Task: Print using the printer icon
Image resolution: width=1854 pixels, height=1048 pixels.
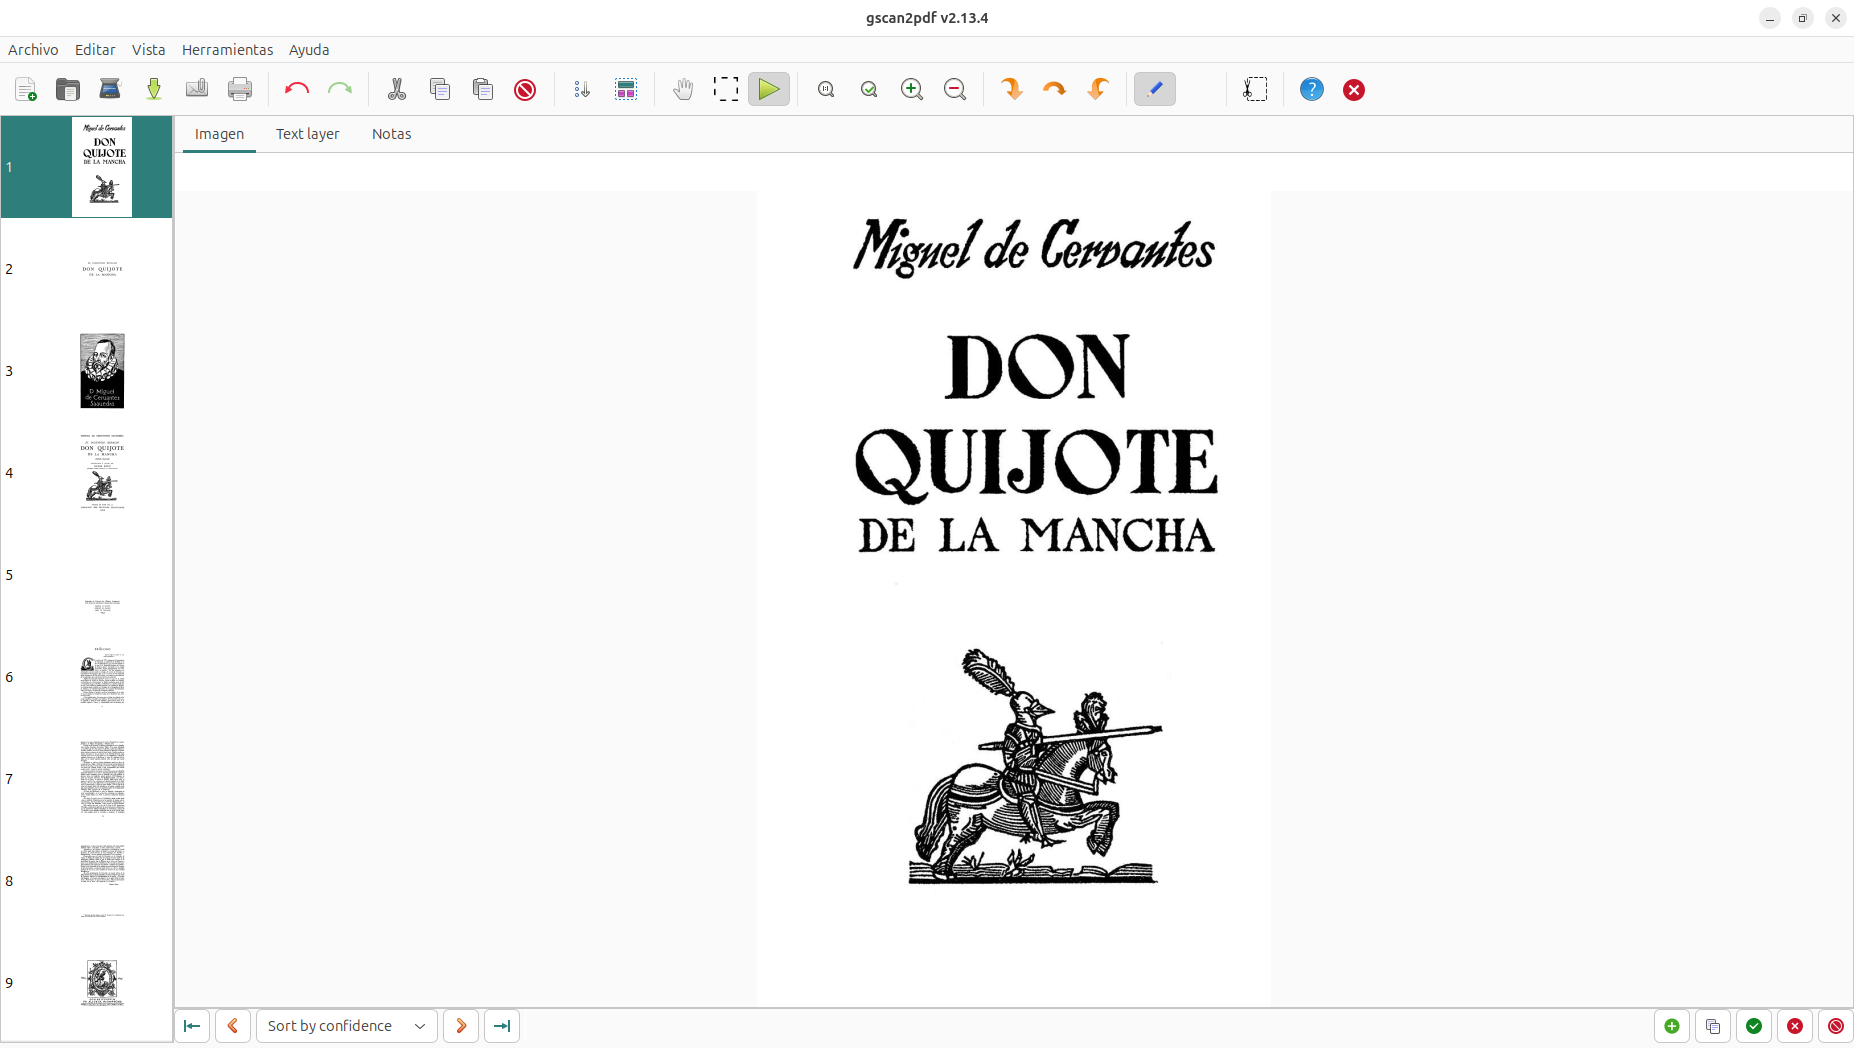Action: (x=240, y=90)
